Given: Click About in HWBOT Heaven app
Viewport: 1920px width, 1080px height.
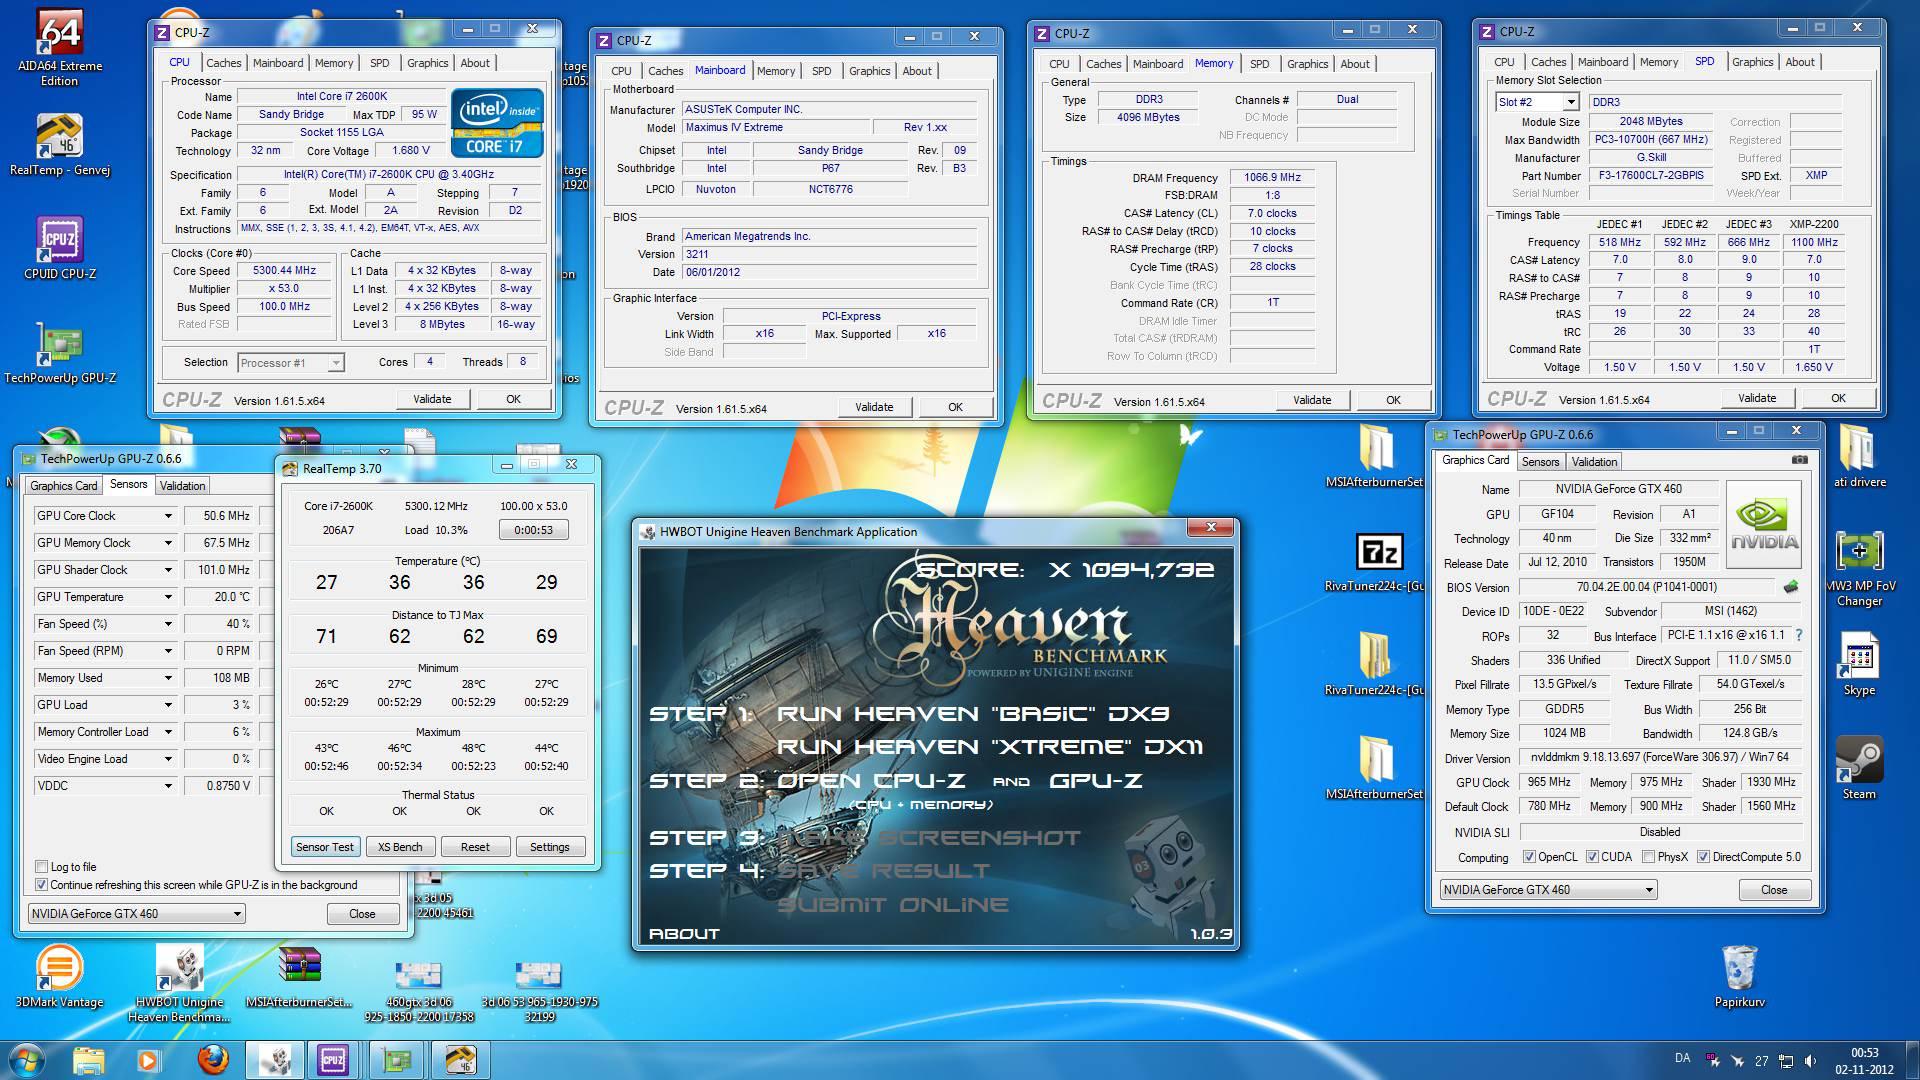Looking at the screenshot, I should click(x=684, y=934).
